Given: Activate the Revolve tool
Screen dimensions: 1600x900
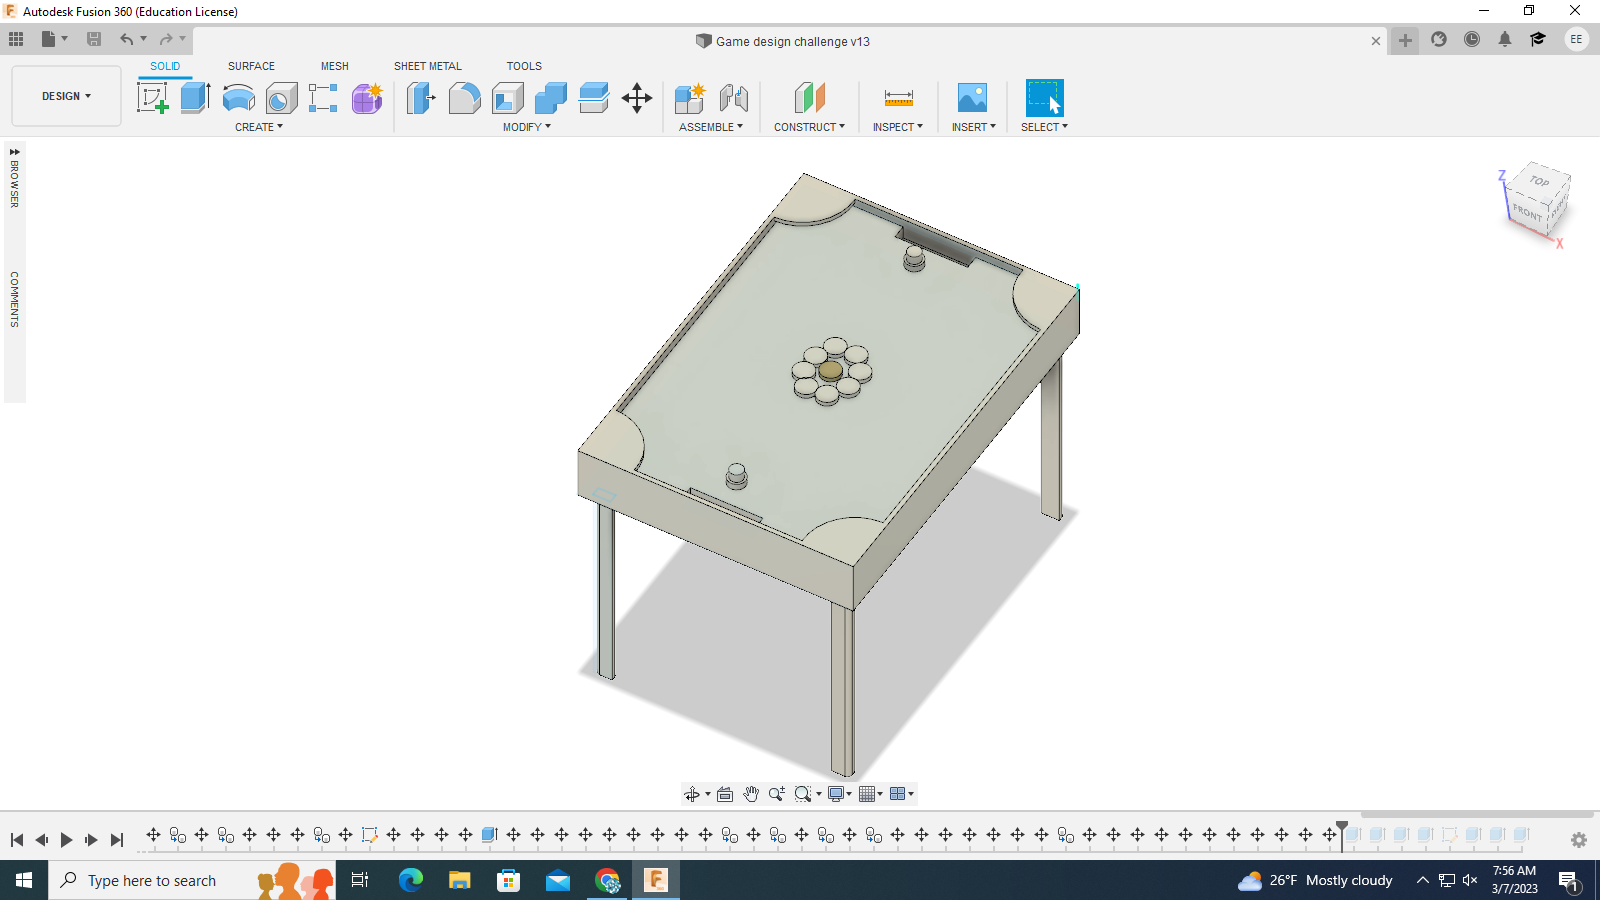Looking at the screenshot, I should tap(237, 97).
